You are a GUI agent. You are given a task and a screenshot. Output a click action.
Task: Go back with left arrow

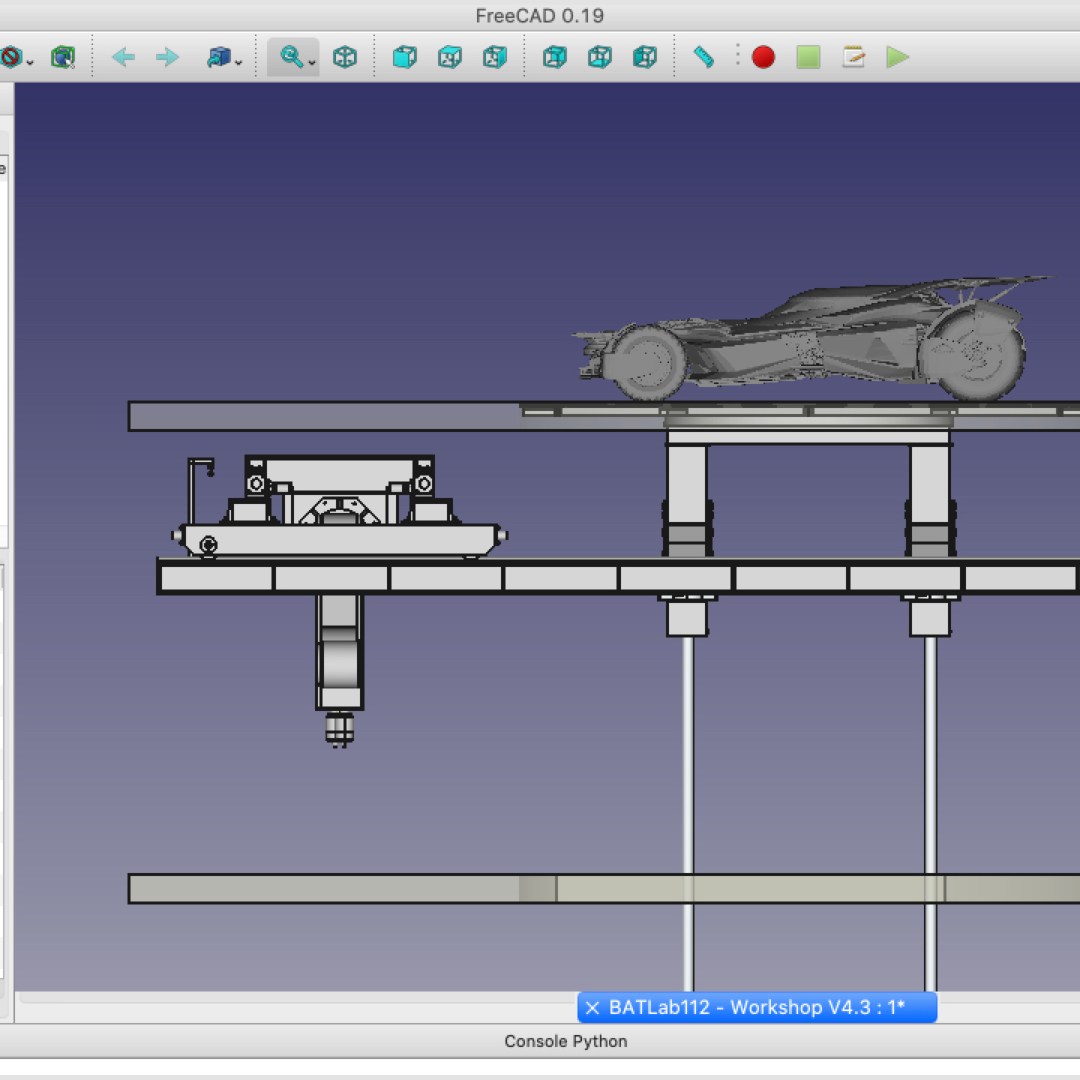pyautogui.click(x=123, y=57)
